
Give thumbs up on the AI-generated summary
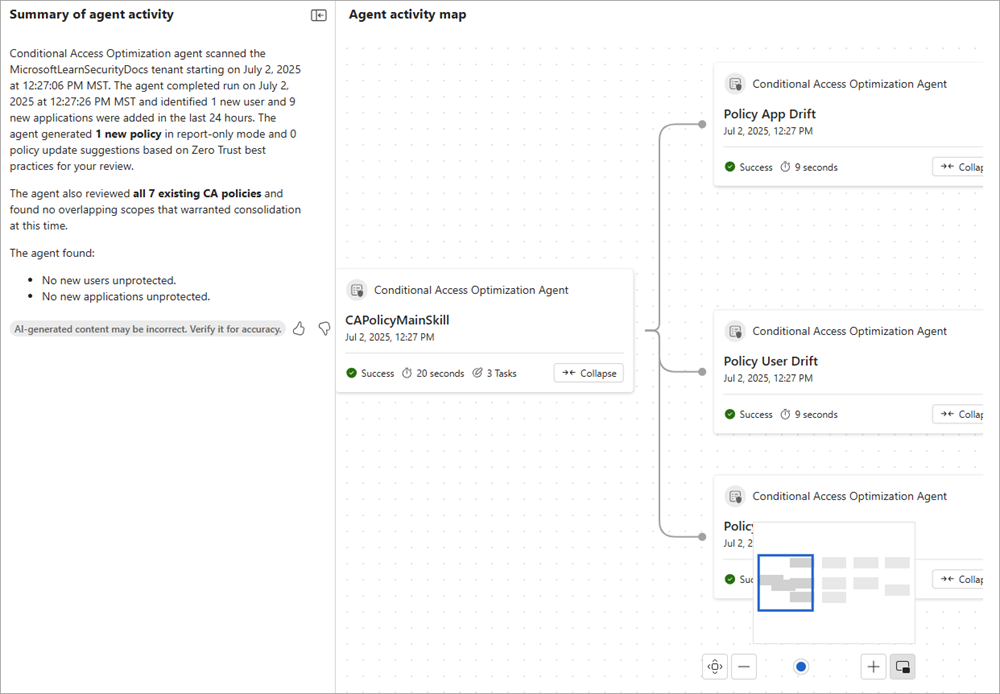298,328
